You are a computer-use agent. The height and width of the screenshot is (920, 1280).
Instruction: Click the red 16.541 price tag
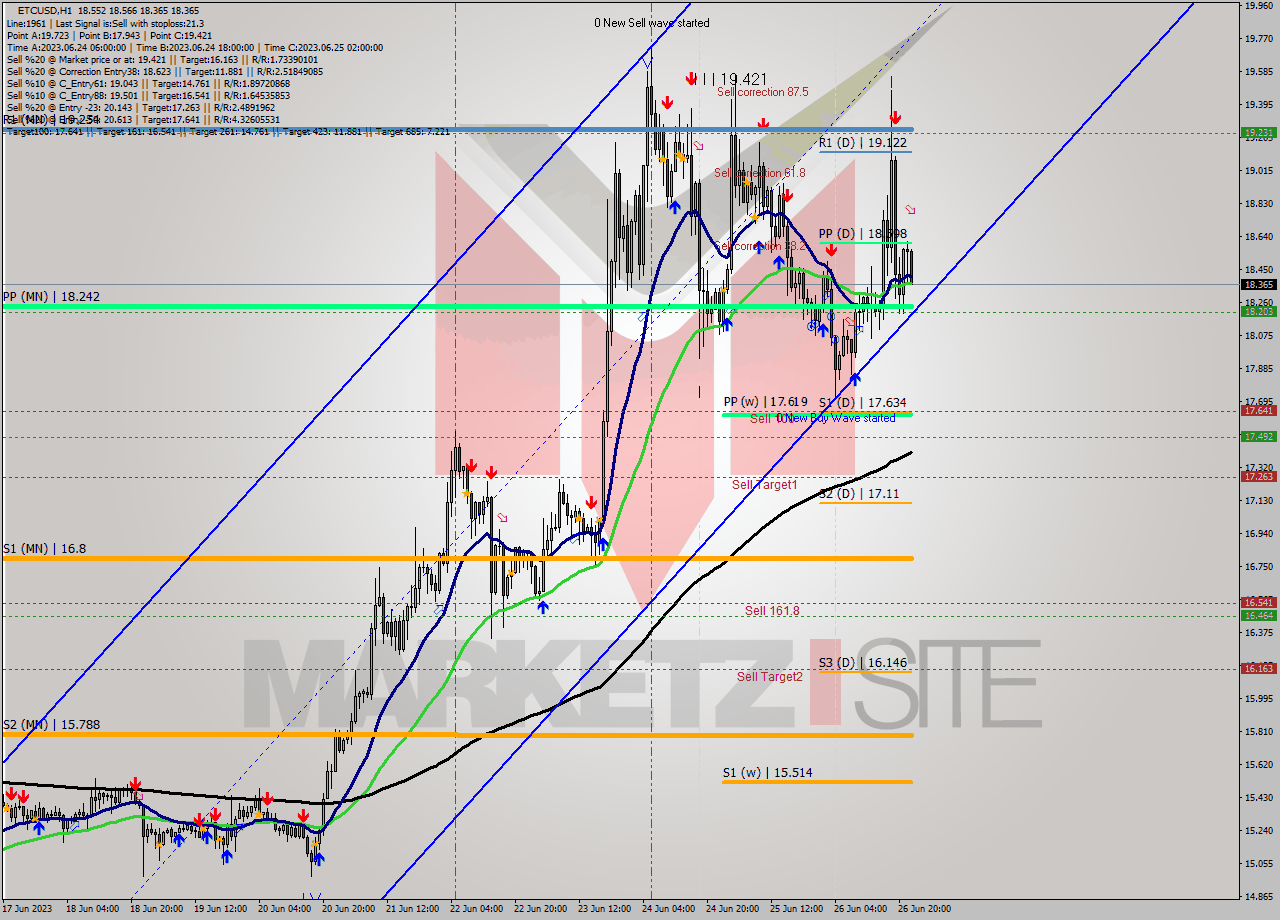[1258, 603]
